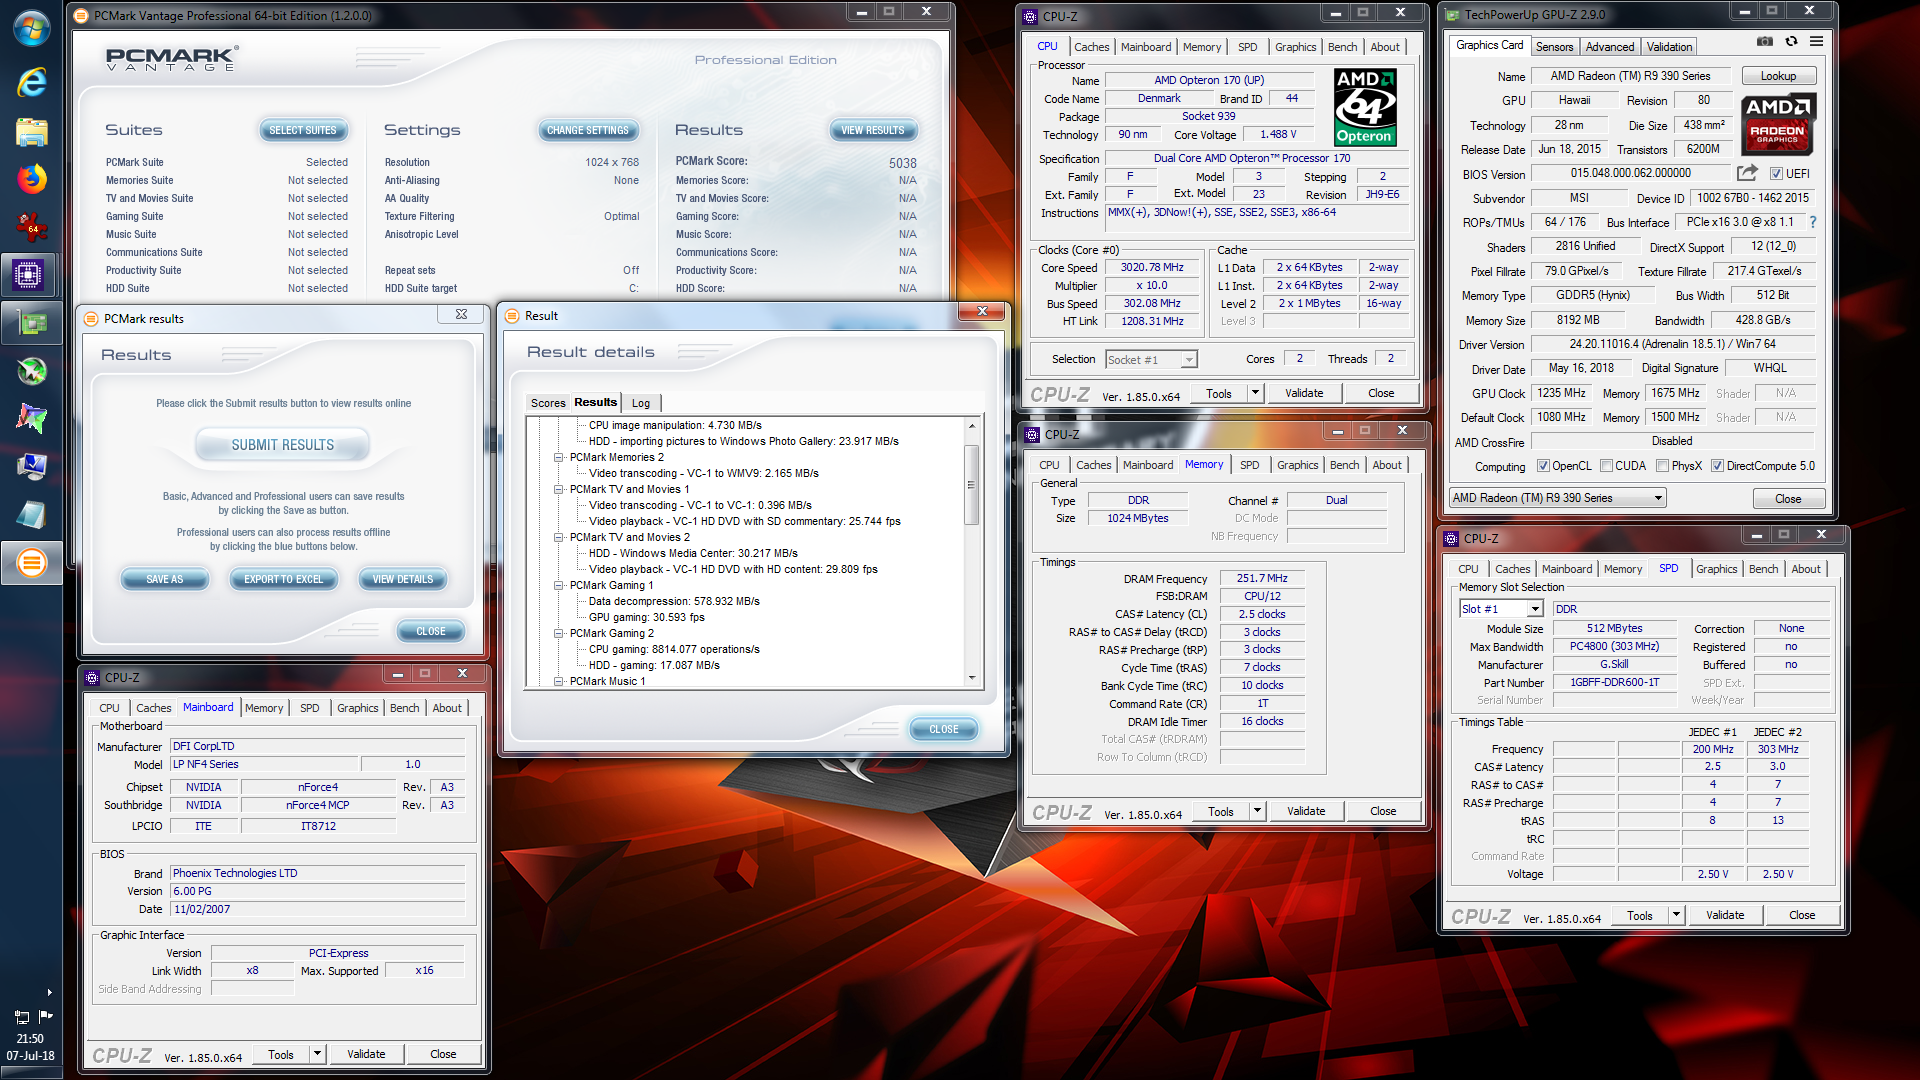This screenshot has width=1920, height=1080.
Task: Toggle the OpenCL checkbox
Action: (1543, 466)
